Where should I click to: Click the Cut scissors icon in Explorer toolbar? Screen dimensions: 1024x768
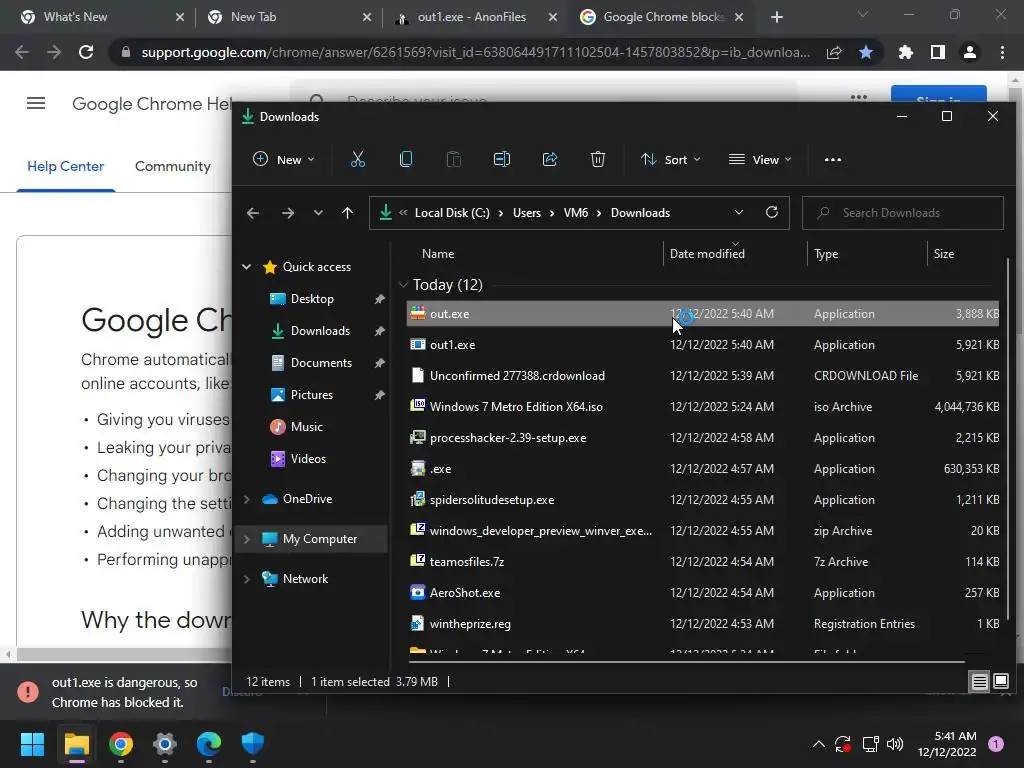pos(358,159)
